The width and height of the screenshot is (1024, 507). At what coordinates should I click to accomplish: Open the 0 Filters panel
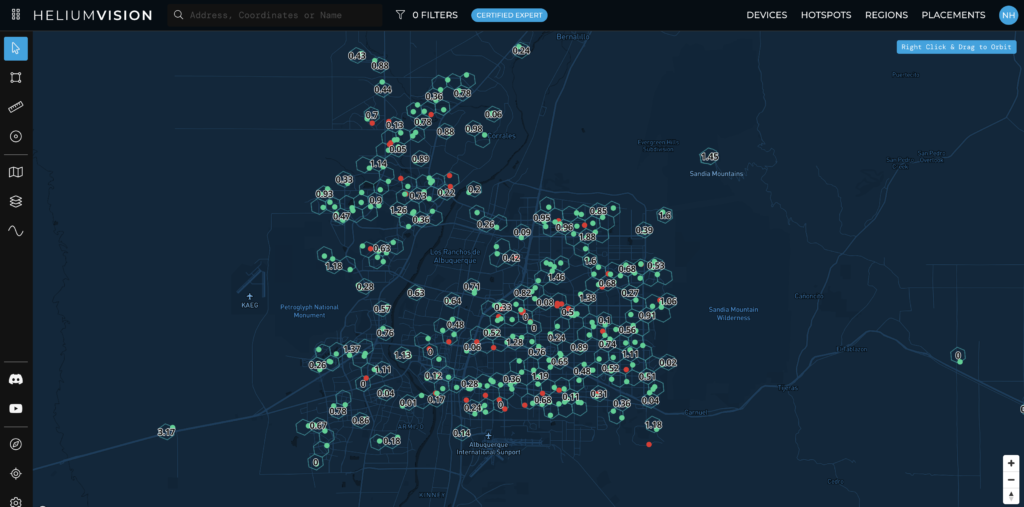(x=427, y=15)
